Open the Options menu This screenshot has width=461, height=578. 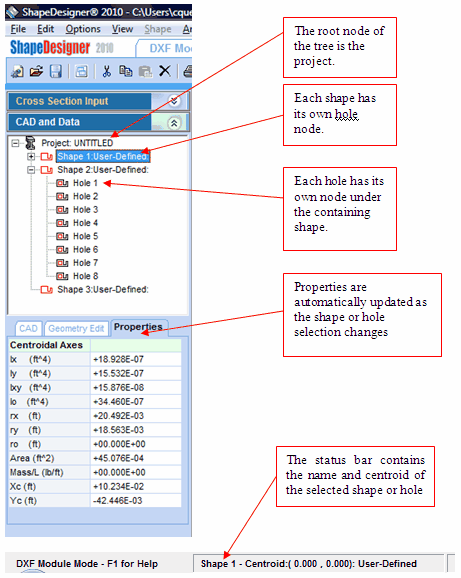pos(83,29)
